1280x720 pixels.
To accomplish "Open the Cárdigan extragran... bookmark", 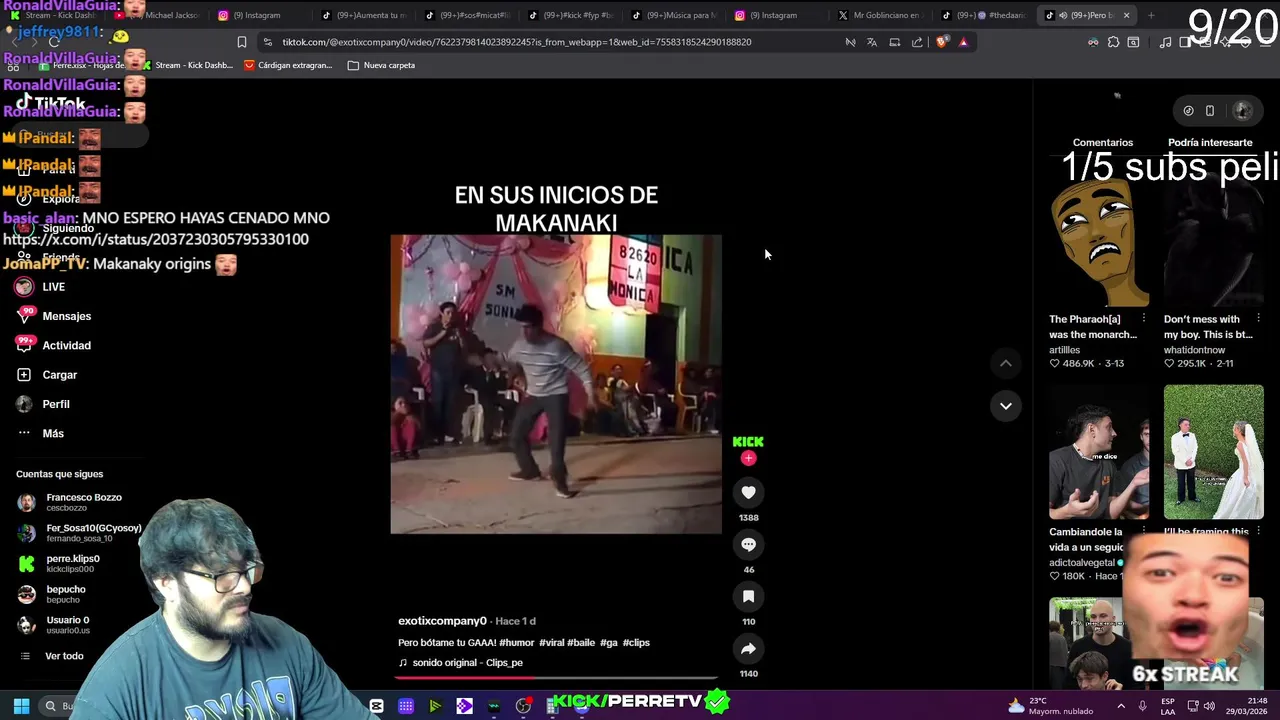I will [287, 65].
